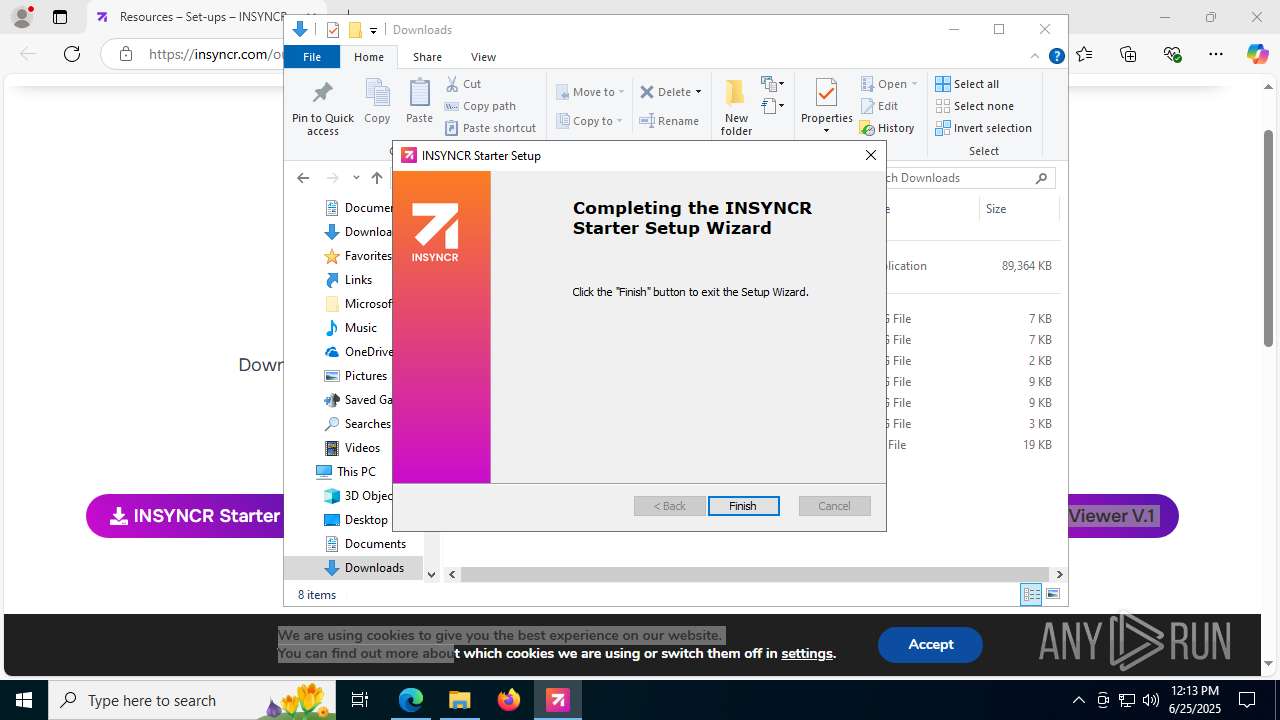Open the recent locations dropdown in Explorer
The image size is (1280, 720).
tap(356, 178)
